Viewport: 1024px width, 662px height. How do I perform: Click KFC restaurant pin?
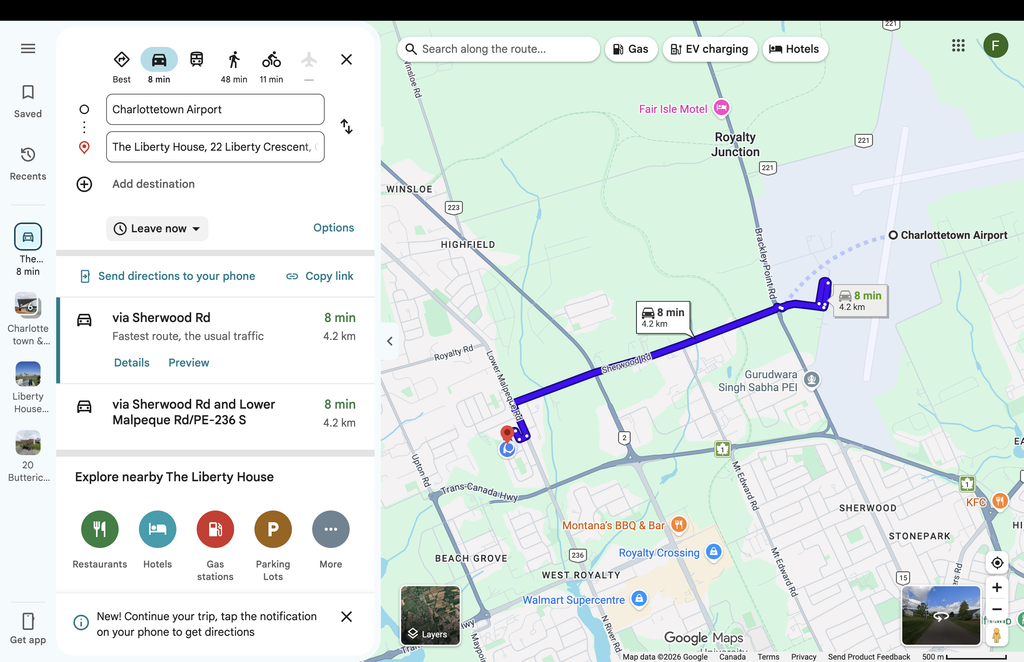[1000, 501]
